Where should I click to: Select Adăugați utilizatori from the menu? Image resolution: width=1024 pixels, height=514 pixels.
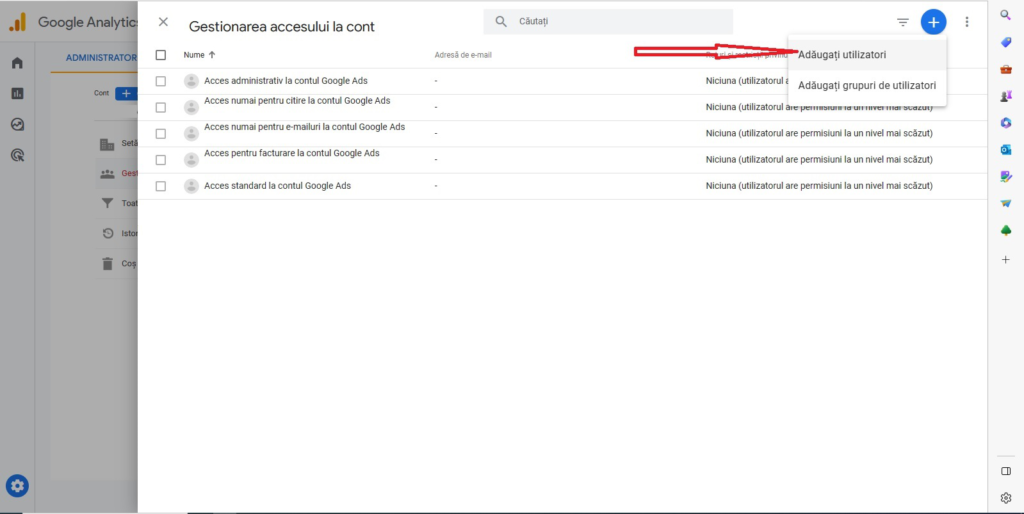point(867,55)
